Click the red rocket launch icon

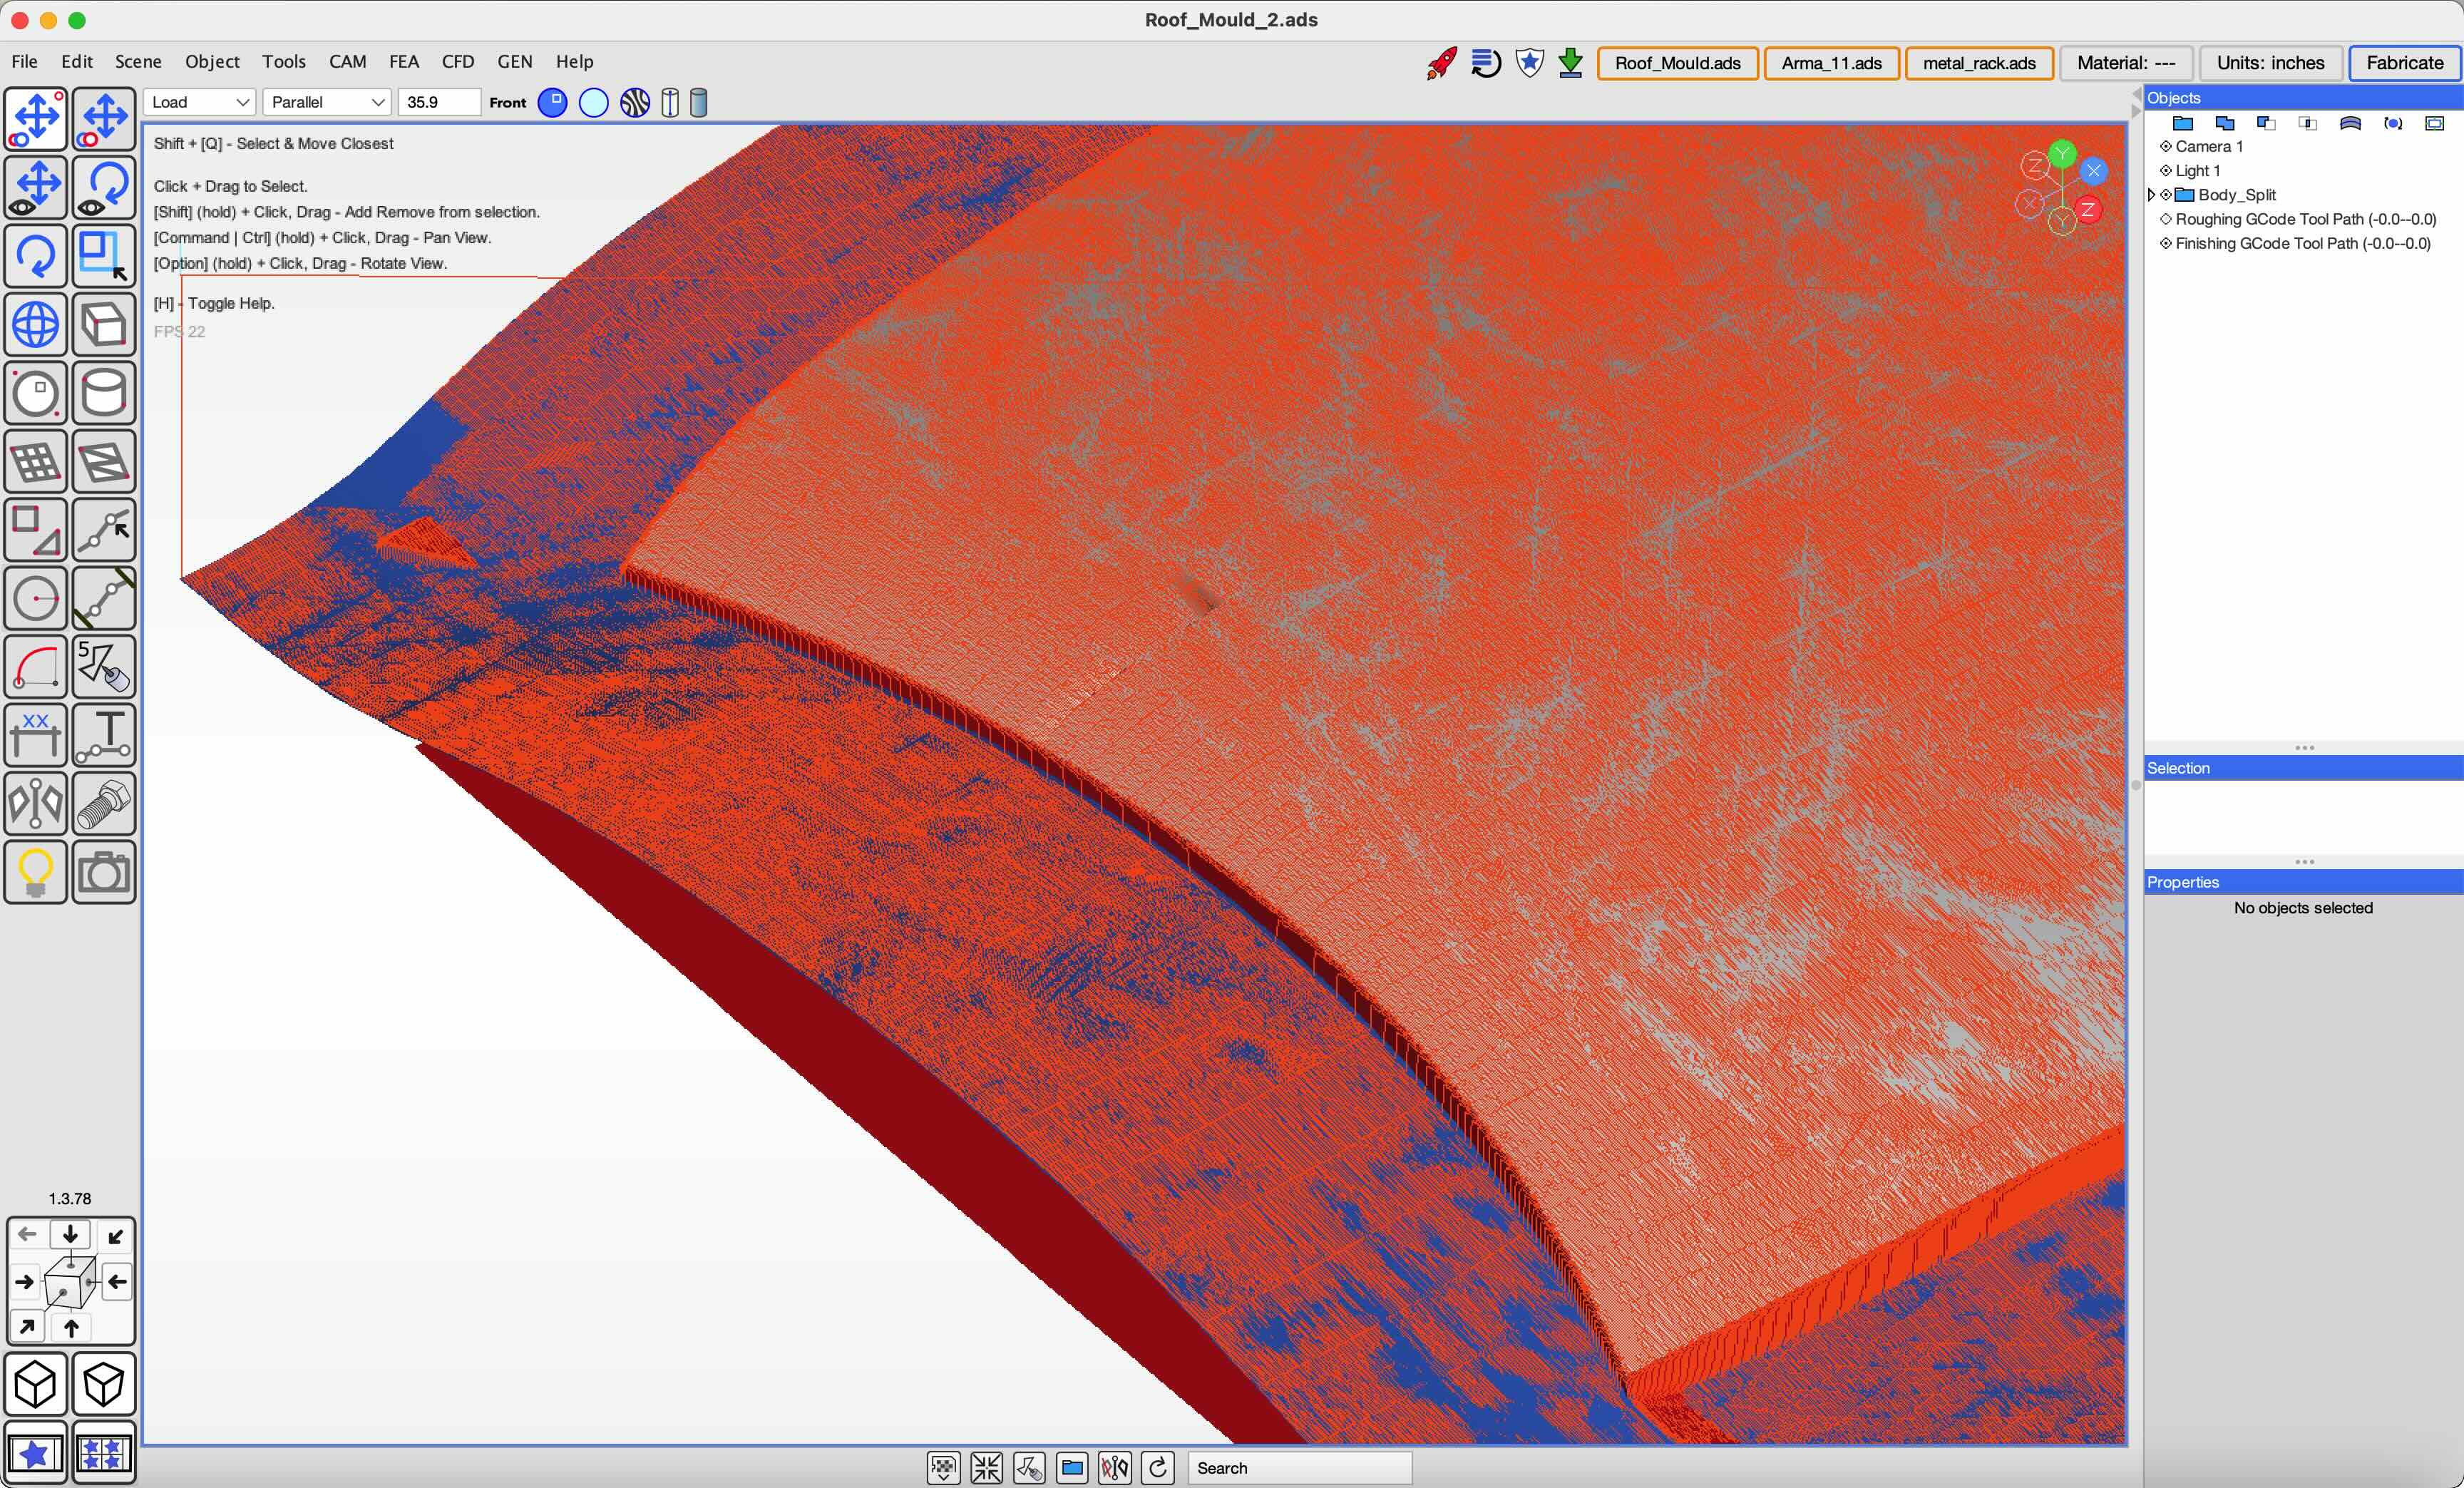click(1441, 63)
